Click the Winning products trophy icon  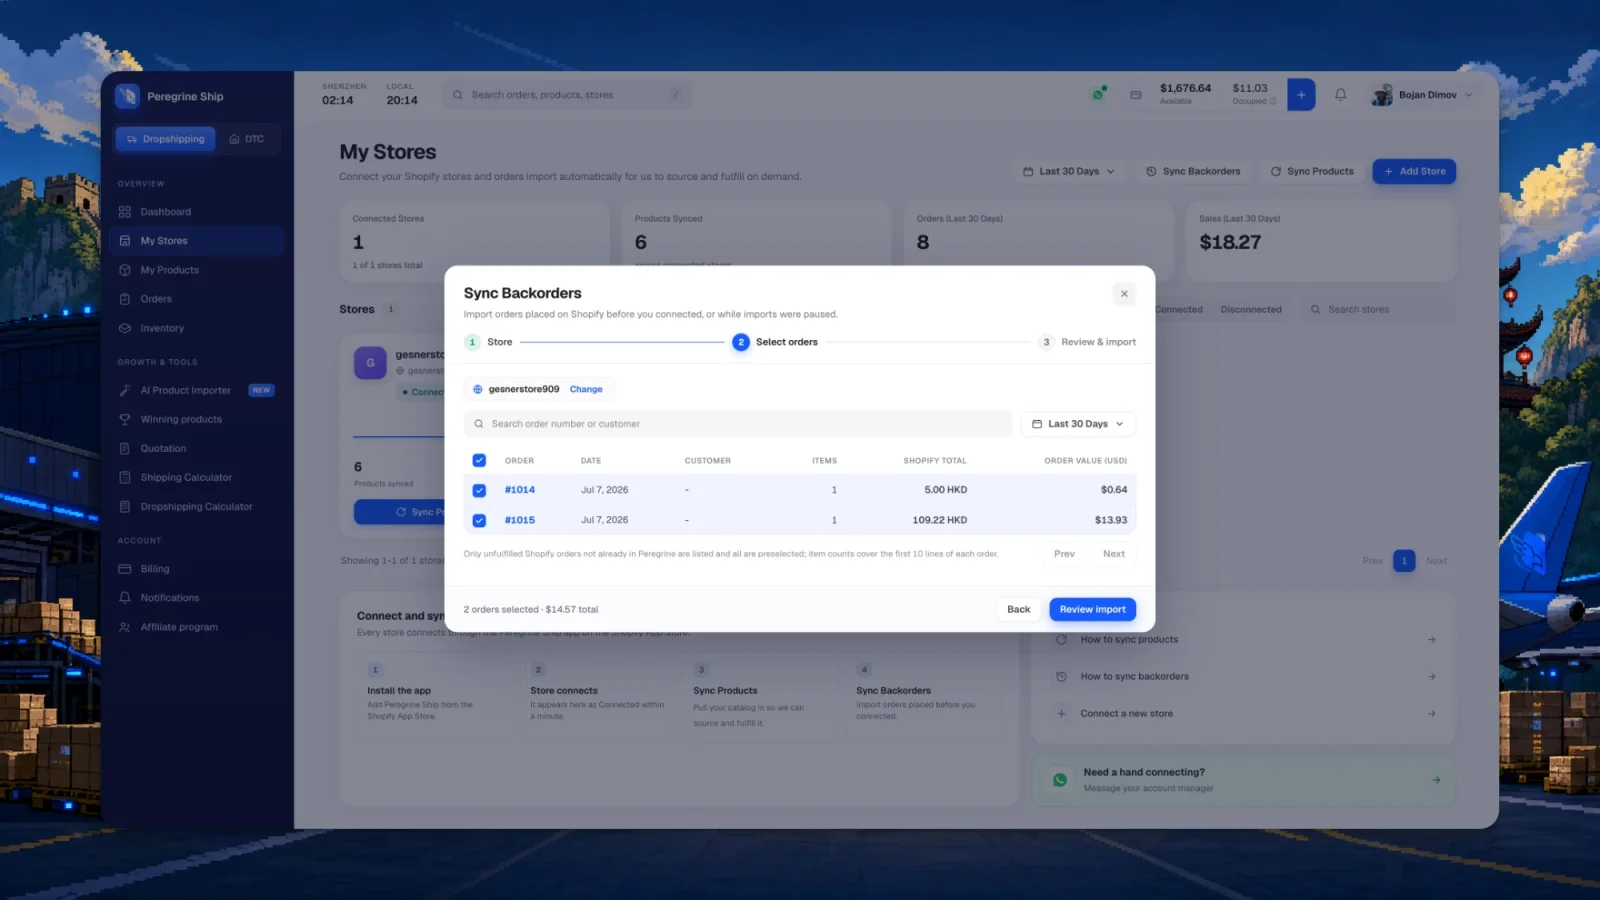125,420
